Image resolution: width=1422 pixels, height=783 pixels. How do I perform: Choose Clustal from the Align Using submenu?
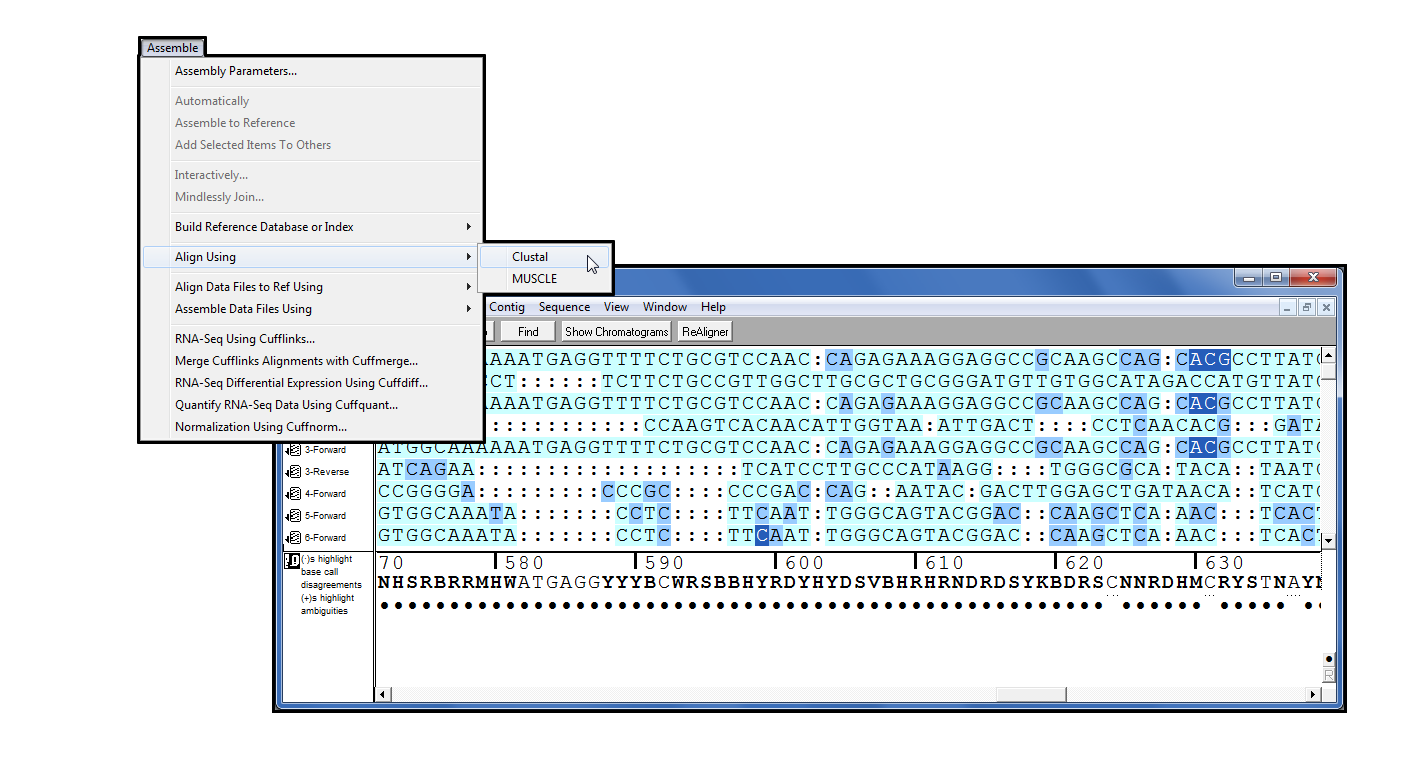(x=530, y=257)
